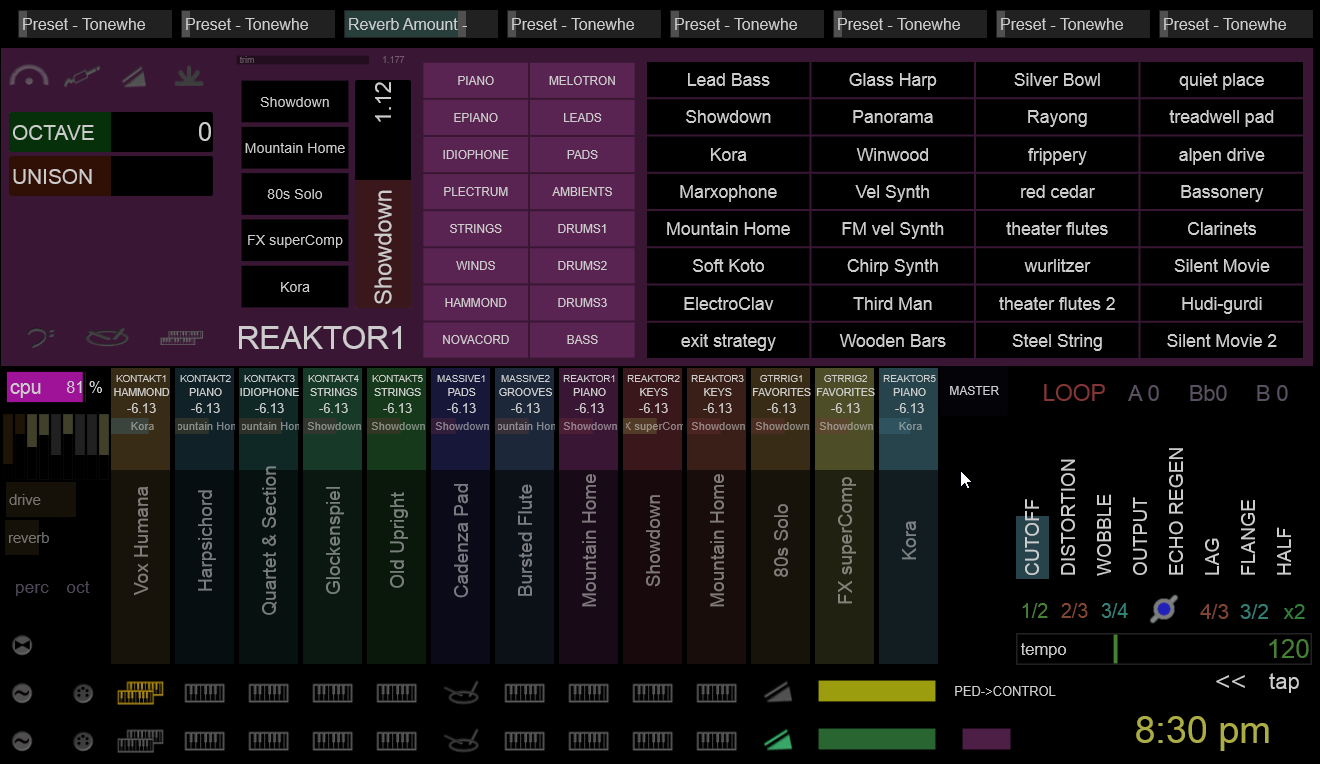1320x764 pixels.
Task: Toggle the LOOP control
Action: 1073,393
